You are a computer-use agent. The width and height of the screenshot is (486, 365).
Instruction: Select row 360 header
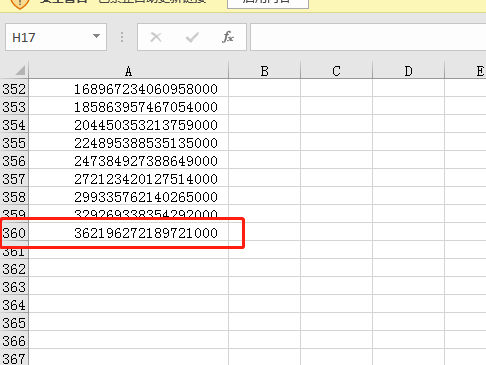point(14,233)
